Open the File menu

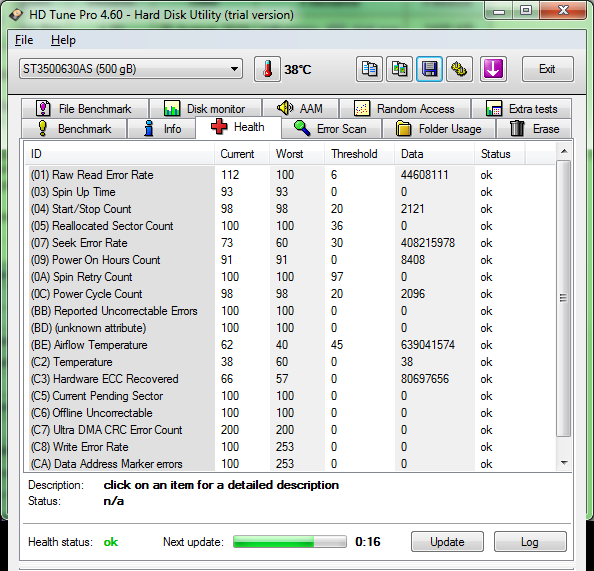[24, 40]
